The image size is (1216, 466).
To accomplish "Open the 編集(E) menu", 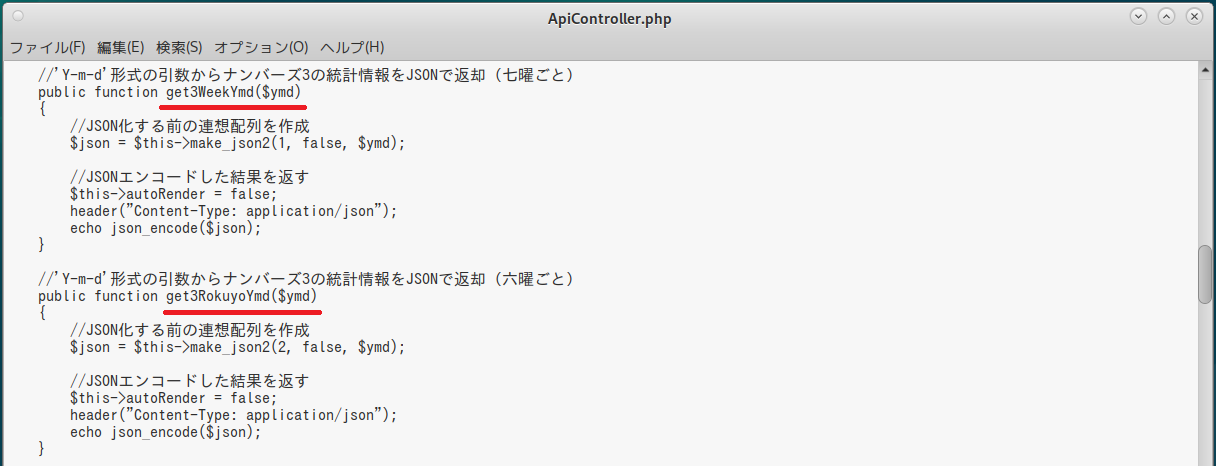I will 121,47.
